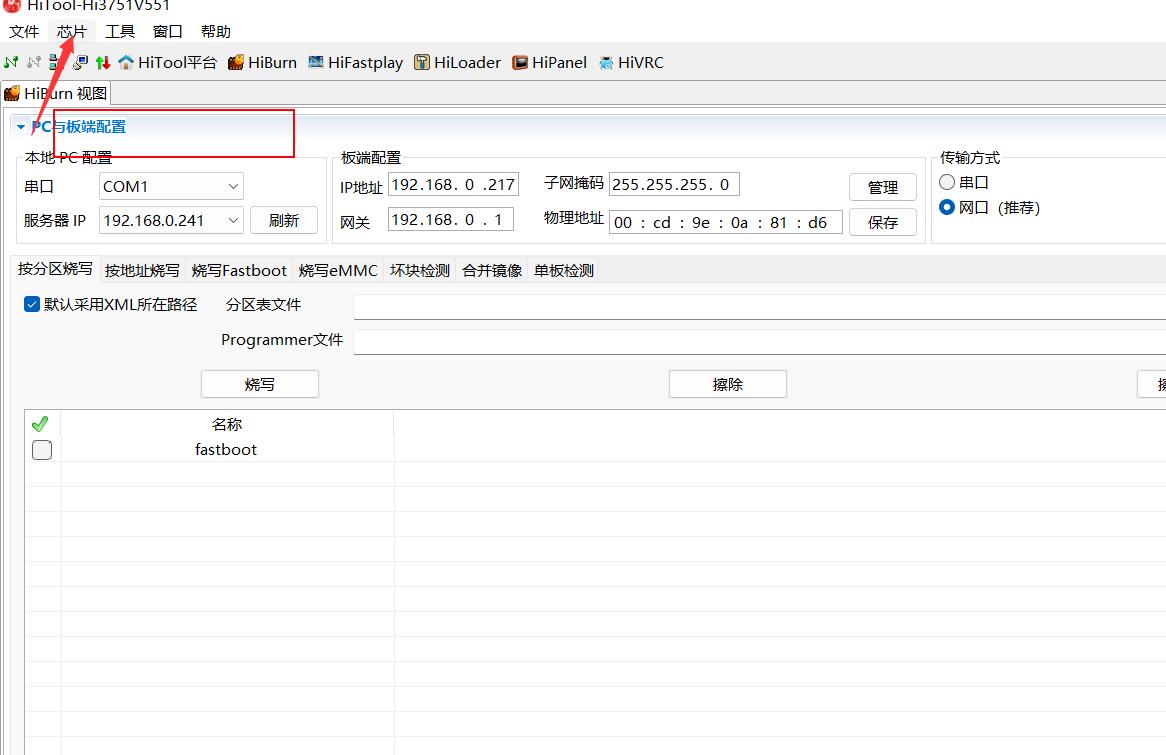Image resolution: width=1166 pixels, height=755 pixels.
Task: Click the 板端配置 group label
Action: (370, 158)
